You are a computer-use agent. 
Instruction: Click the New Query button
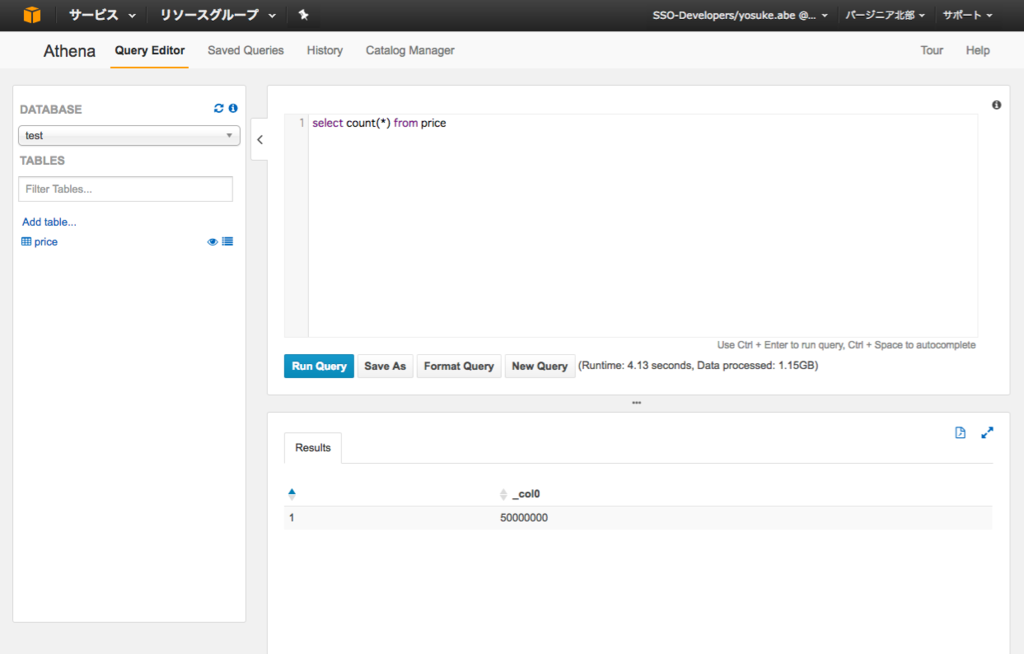pyautogui.click(x=539, y=366)
